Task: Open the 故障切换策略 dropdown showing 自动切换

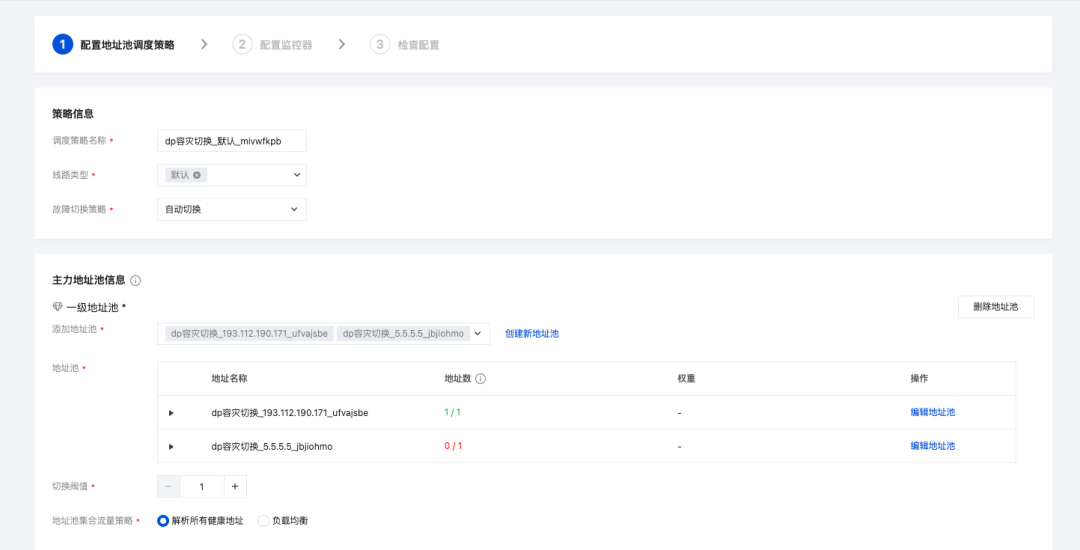Action: click(231, 209)
